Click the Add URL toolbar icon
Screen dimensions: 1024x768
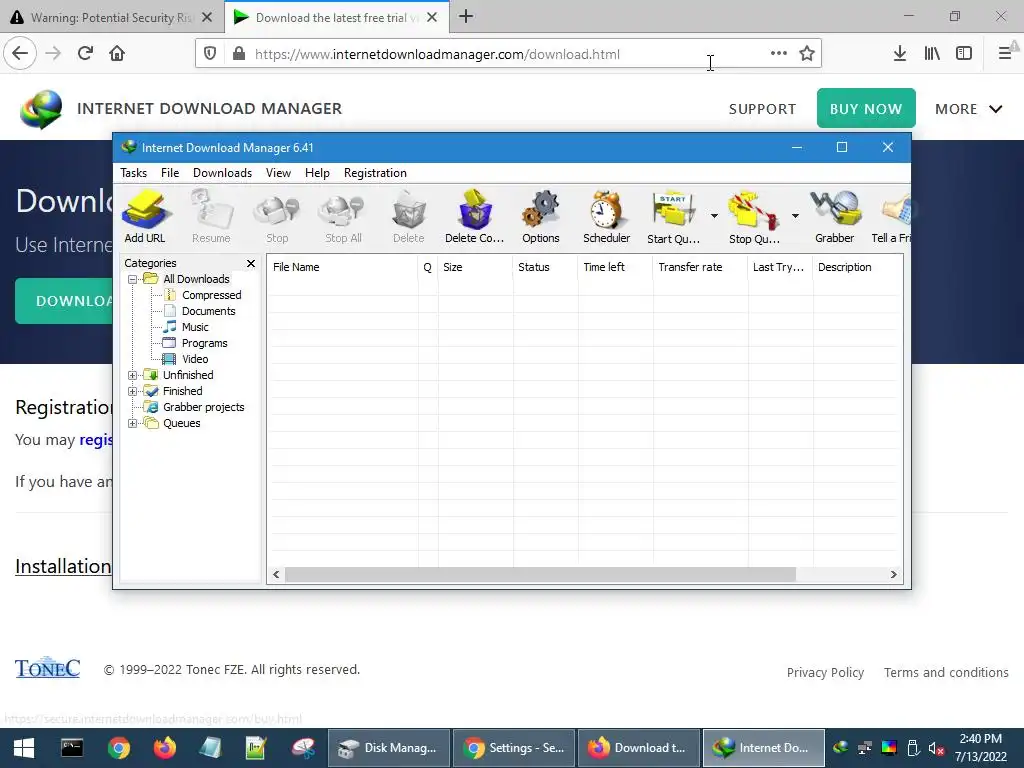(x=145, y=217)
